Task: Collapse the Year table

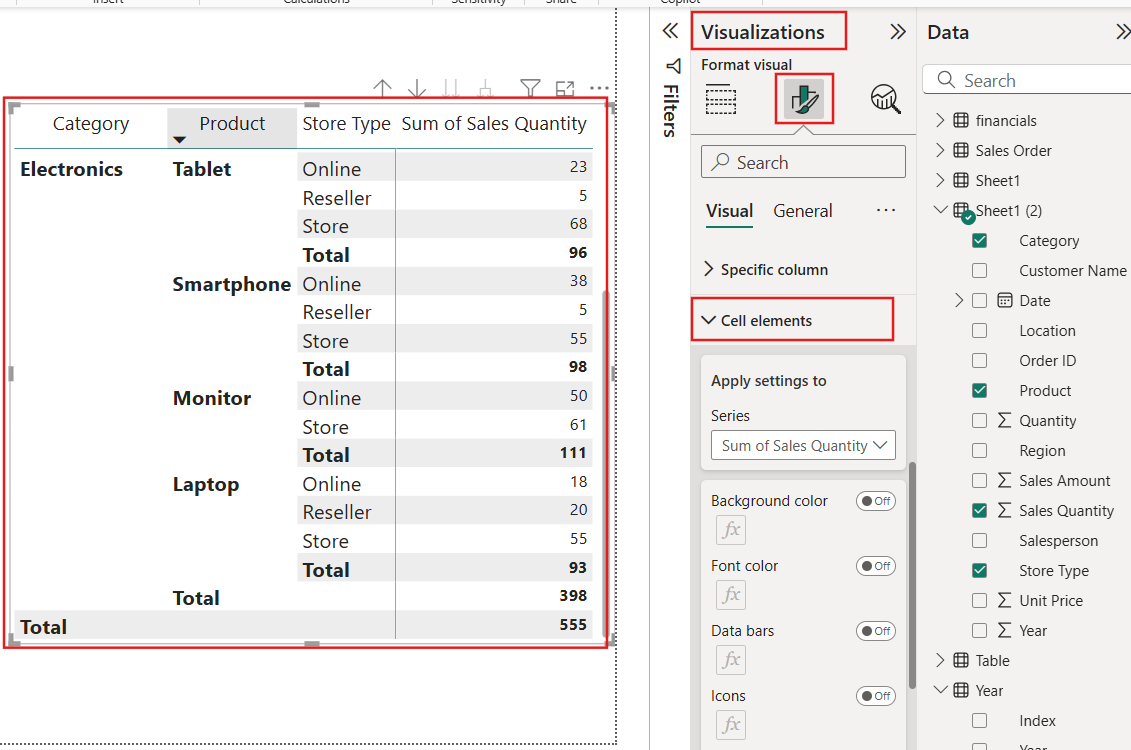Action: pos(940,689)
